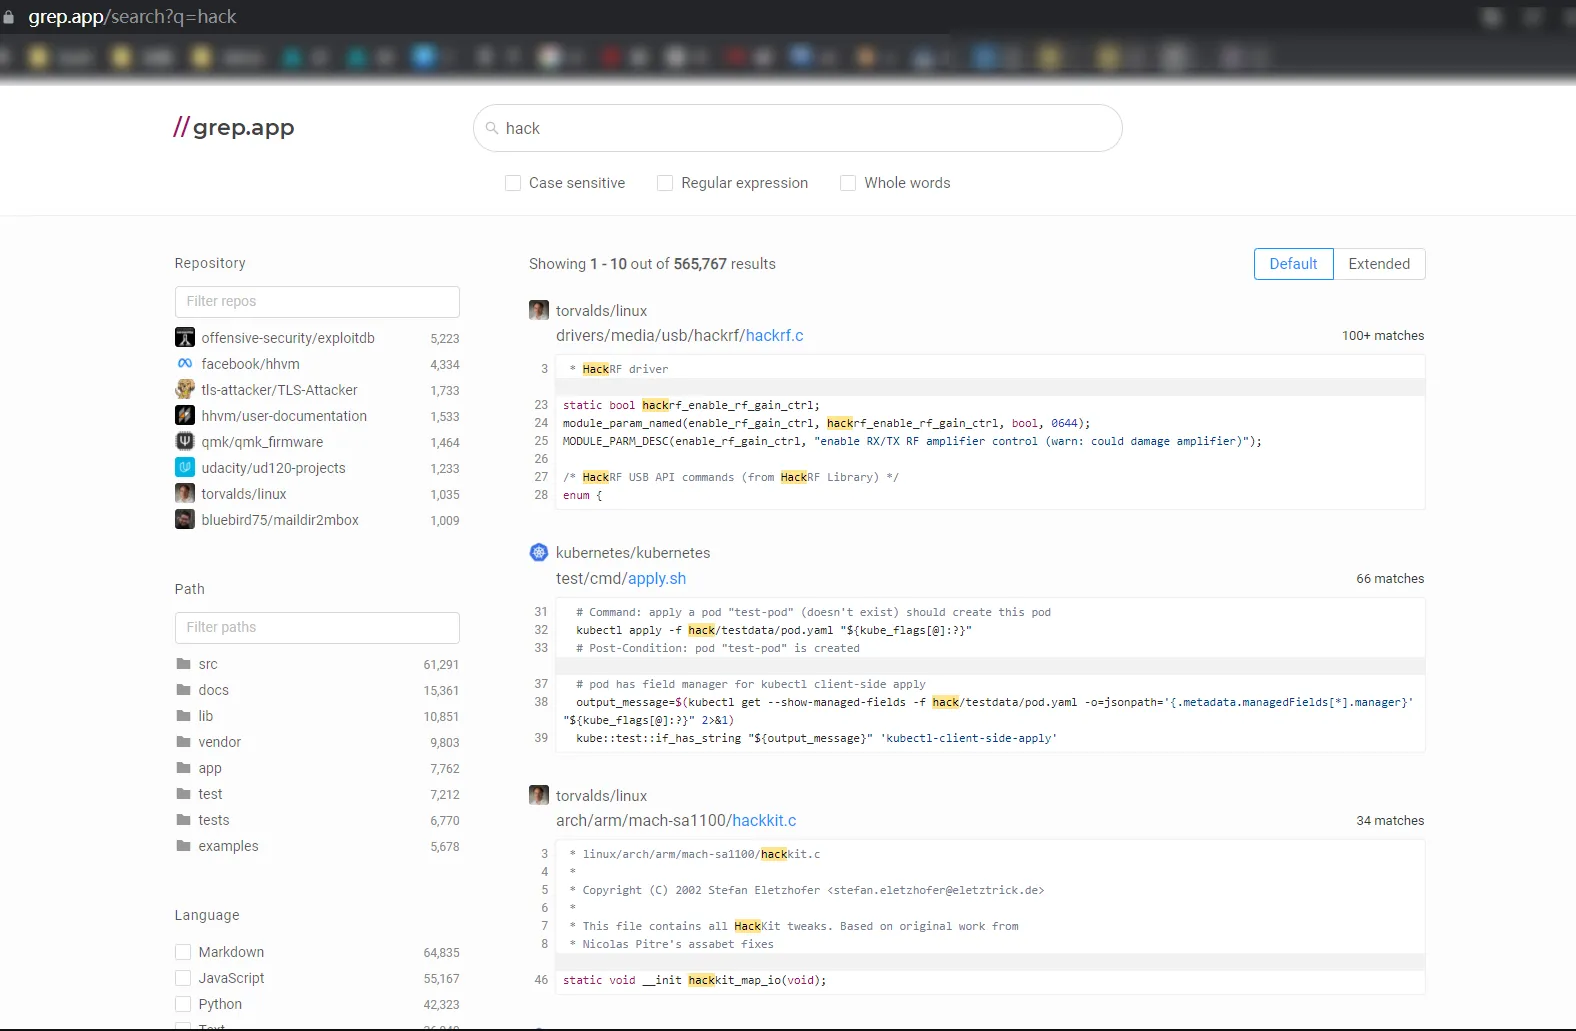Filter by bluebird75/maildir2mbox repository
The width and height of the screenshot is (1576, 1031).
click(317, 520)
